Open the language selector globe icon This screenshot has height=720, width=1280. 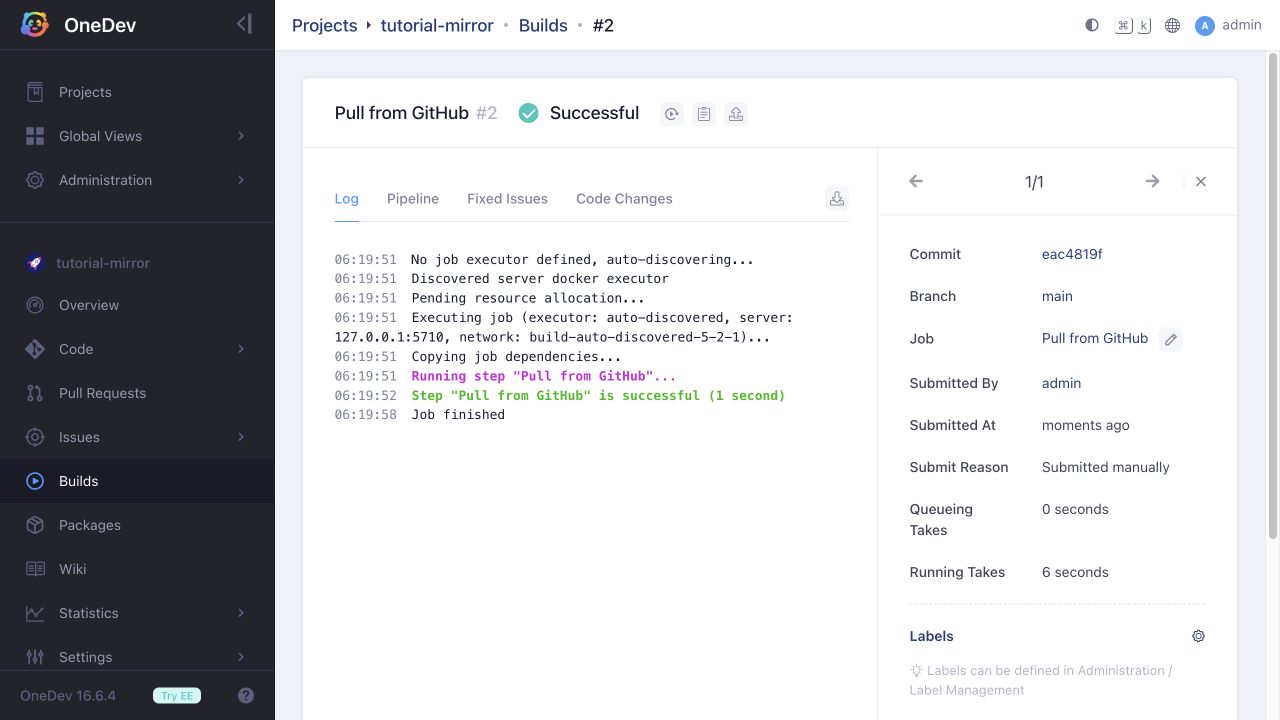1173,25
